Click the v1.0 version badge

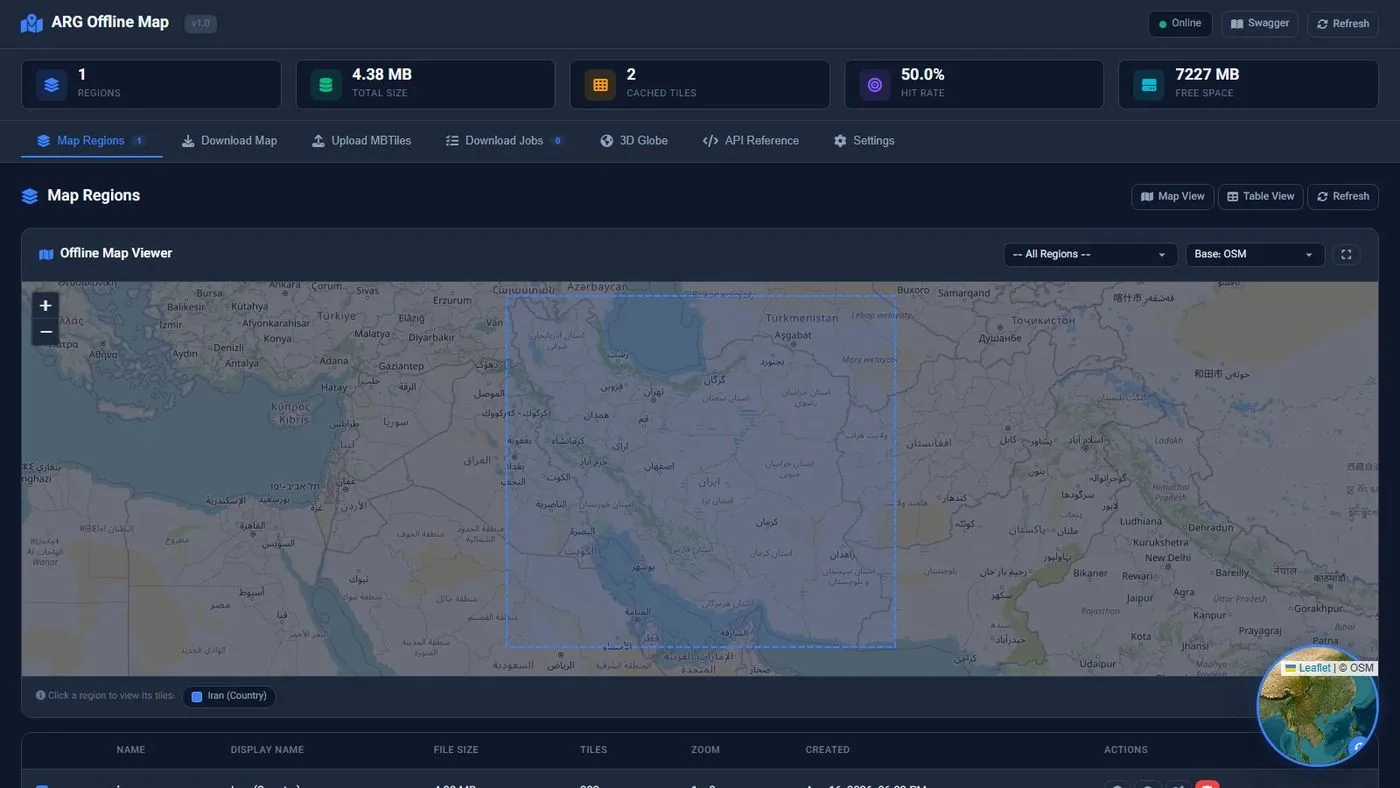(201, 23)
